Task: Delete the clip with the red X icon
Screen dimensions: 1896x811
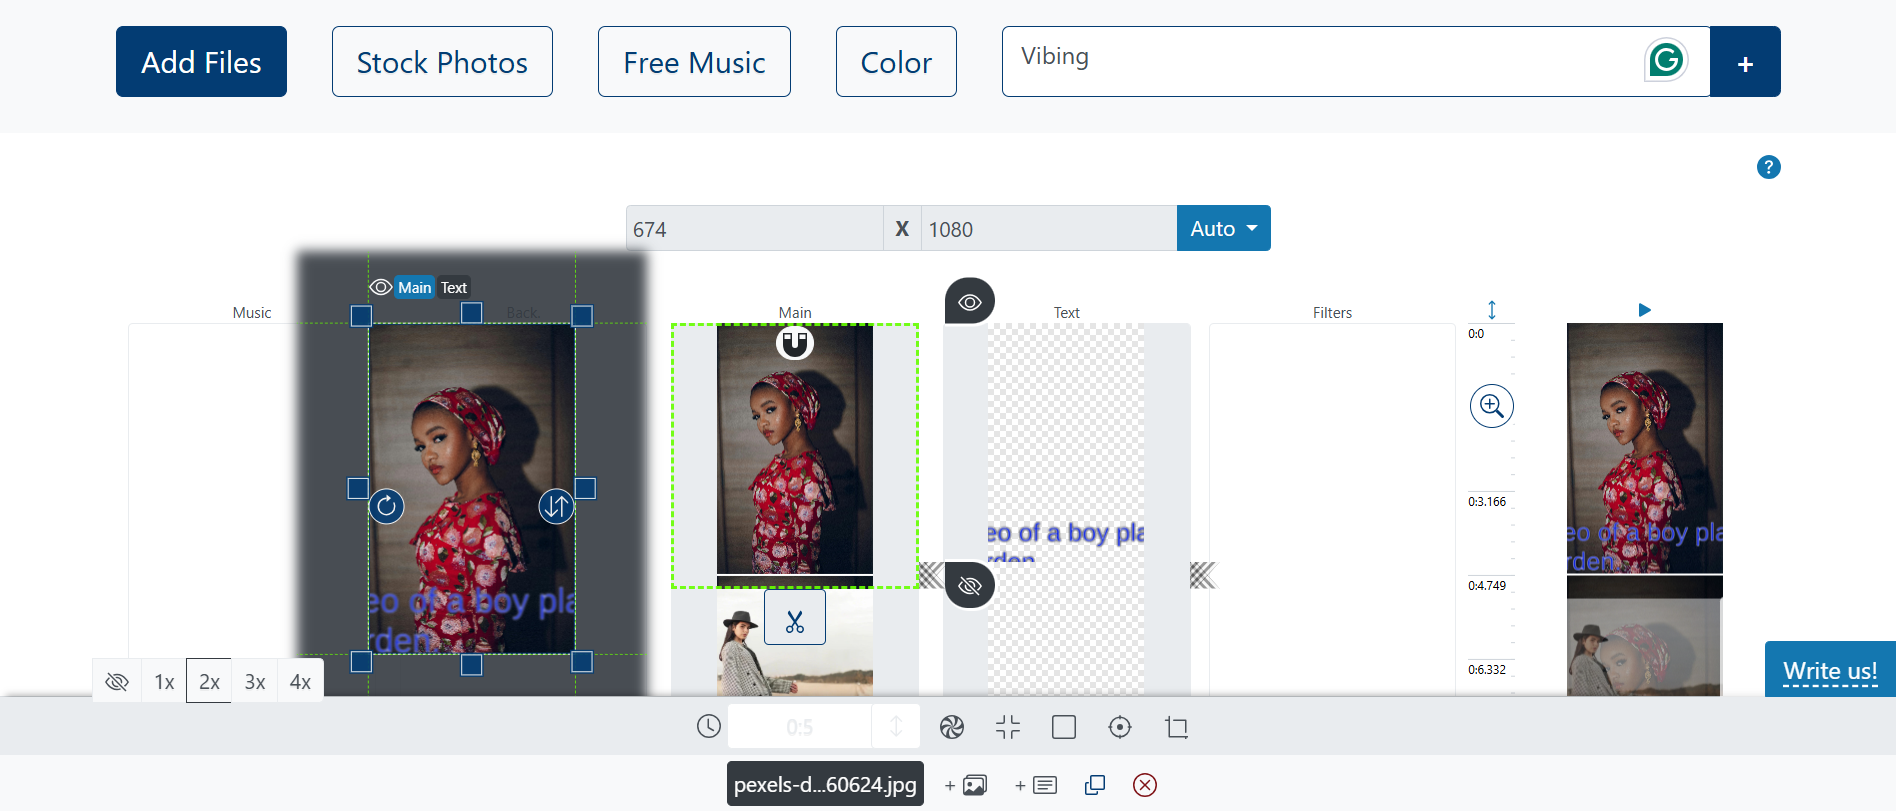Action: (1145, 785)
